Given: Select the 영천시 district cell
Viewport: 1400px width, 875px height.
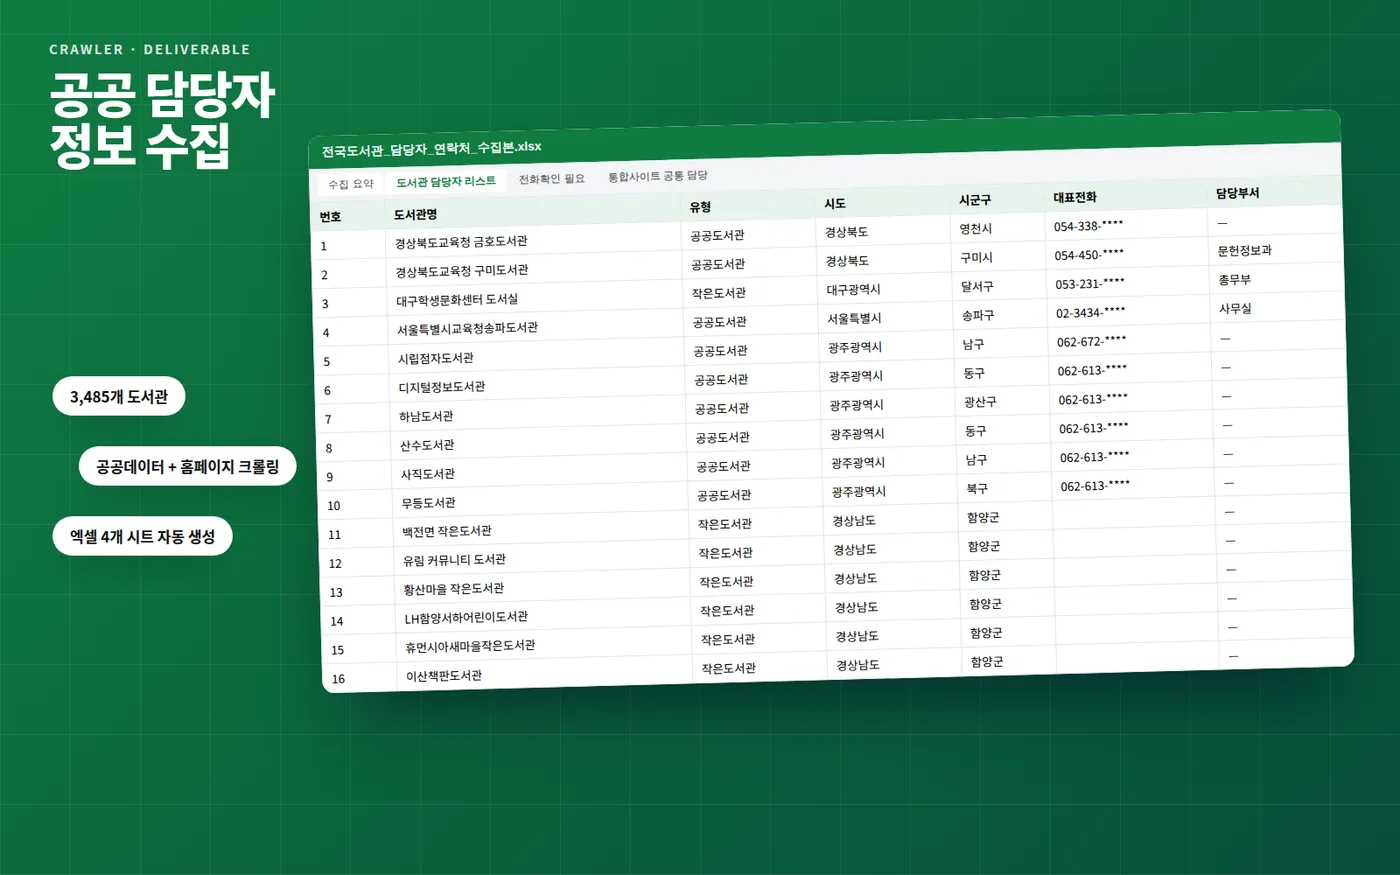Looking at the screenshot, I should pos(976,229).
